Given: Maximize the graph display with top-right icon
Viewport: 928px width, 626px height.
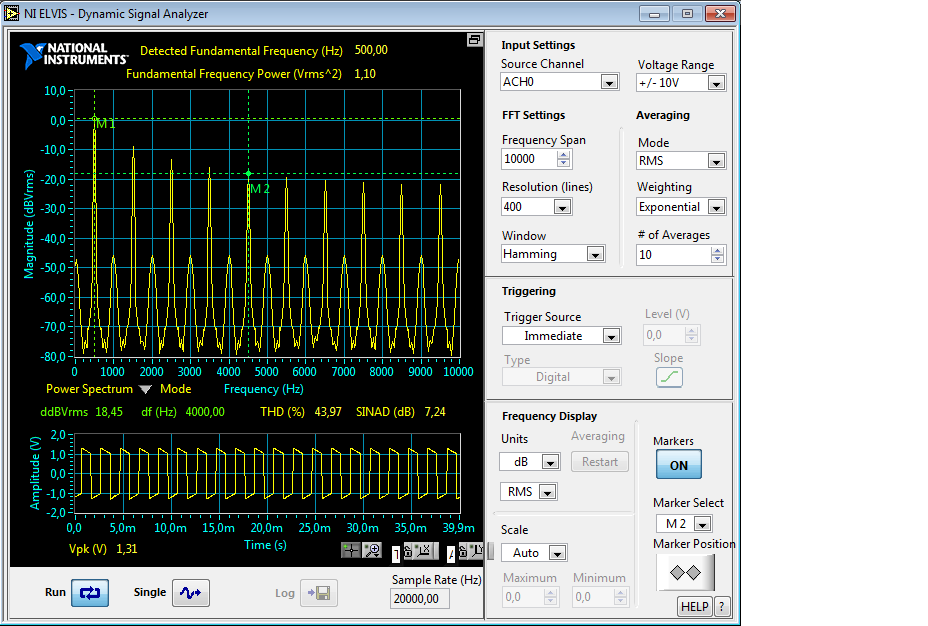Looking at the screenshot, I should [x=474, y=40].
